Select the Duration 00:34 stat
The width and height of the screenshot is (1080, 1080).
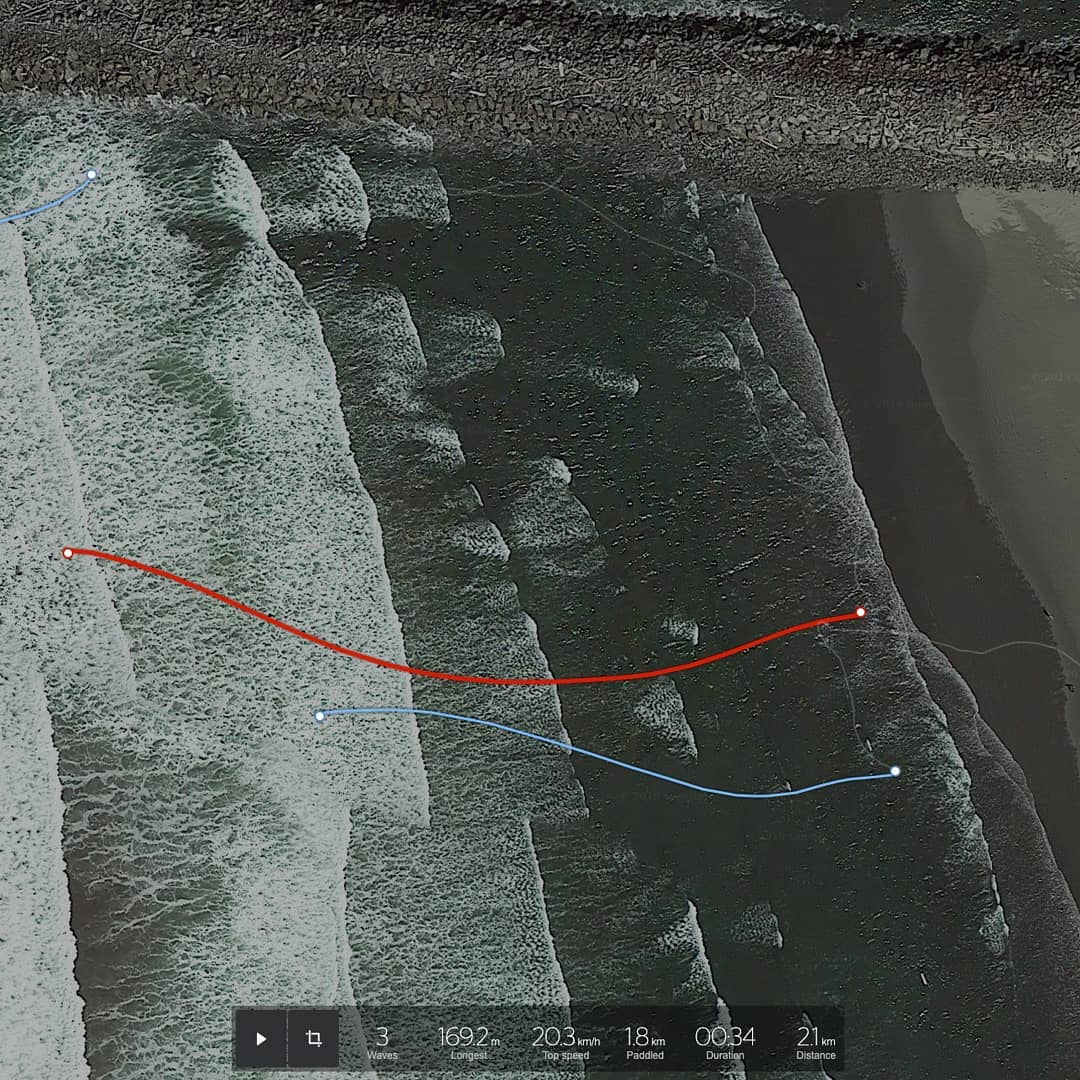(725, 1043)
